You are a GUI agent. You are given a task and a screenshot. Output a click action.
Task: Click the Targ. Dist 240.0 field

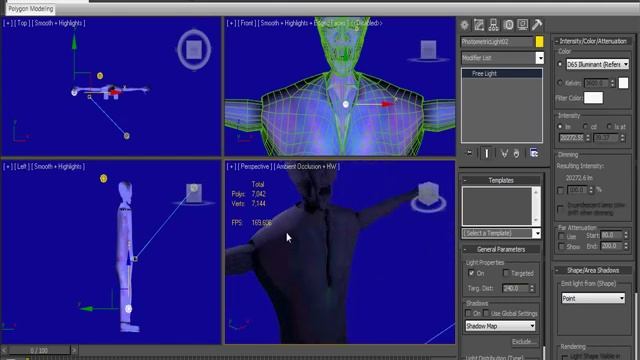(x=516, y=288)
